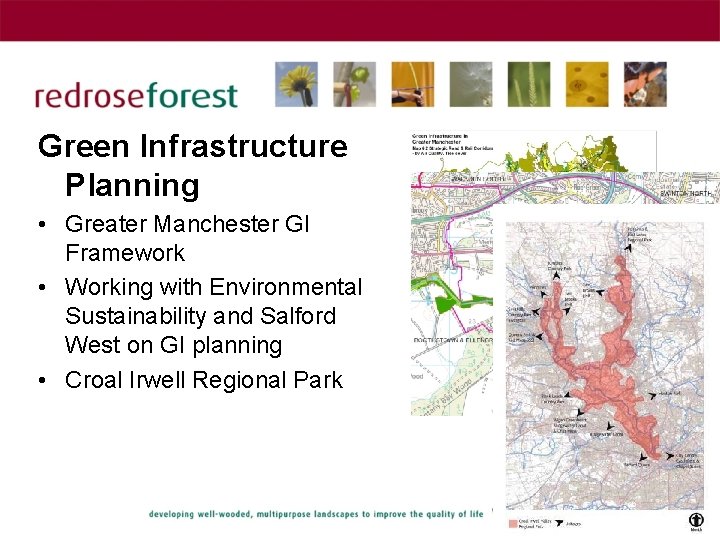Click the gateway arrow legend symbol
Viewport: 720px width, 540px height.
(x=559, y=523)
